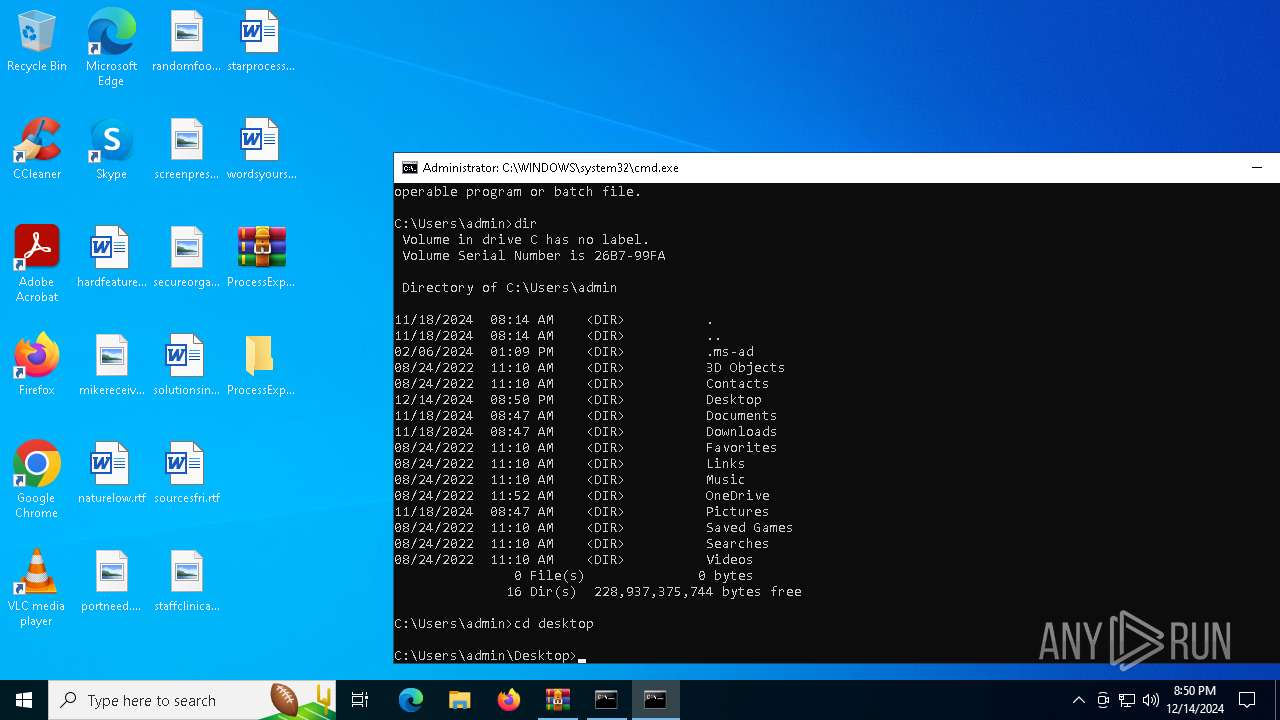Select the wordsyours... Word document
The image size is (1280, 720).
260,150
